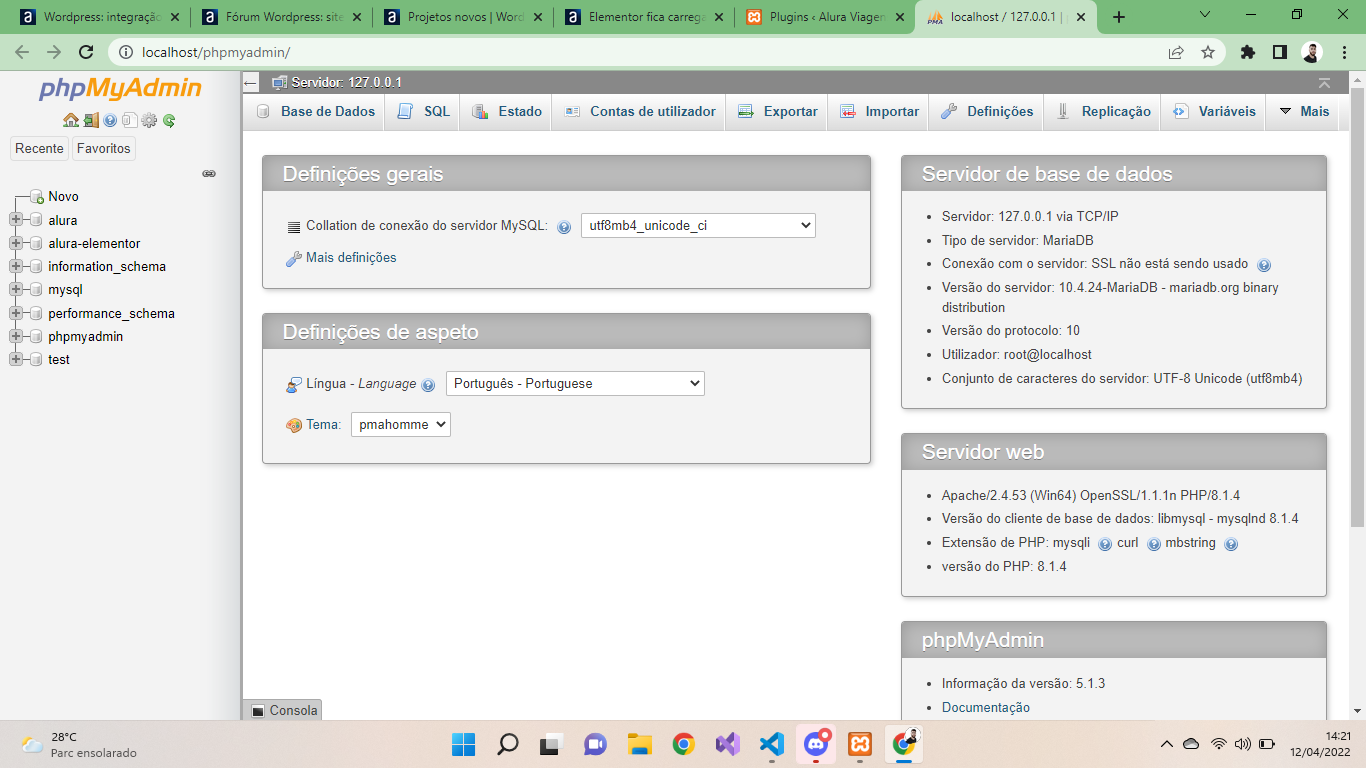1366x768 pixels.
Task: Click Chrome share page icon
Action: coord(1176,52)
